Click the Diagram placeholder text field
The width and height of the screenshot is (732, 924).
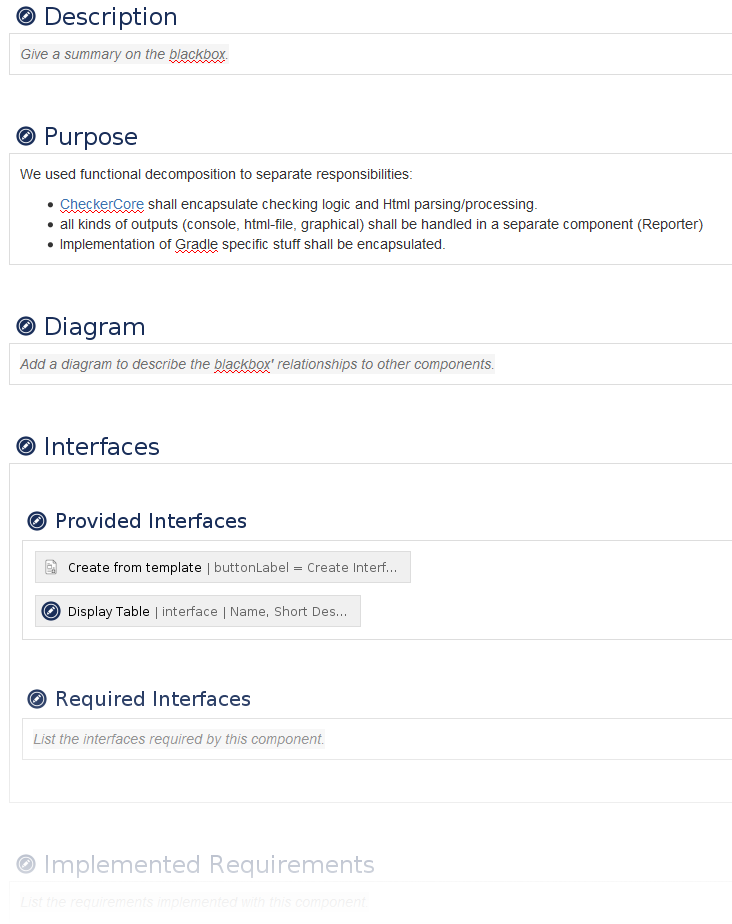257,364
